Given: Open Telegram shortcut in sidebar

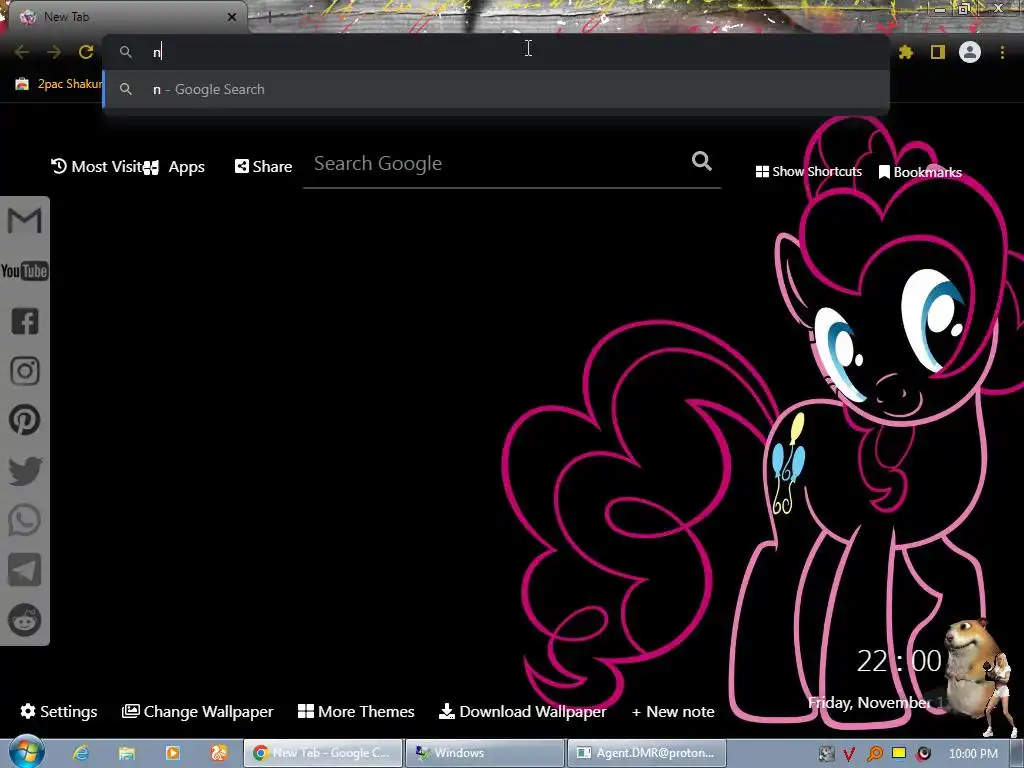Looking at the screenshot, I should tap(24, 570).
